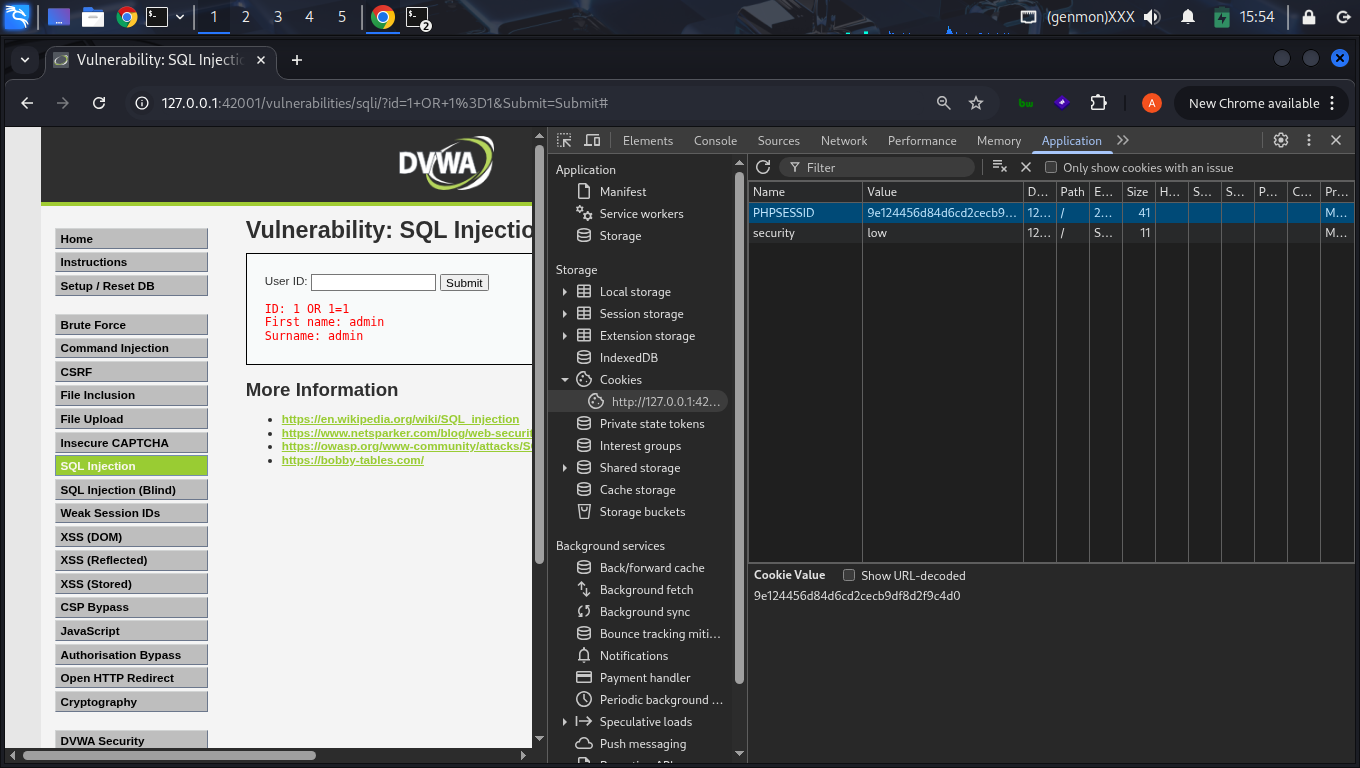Toggle the device toolbar icon

(592, 141)
